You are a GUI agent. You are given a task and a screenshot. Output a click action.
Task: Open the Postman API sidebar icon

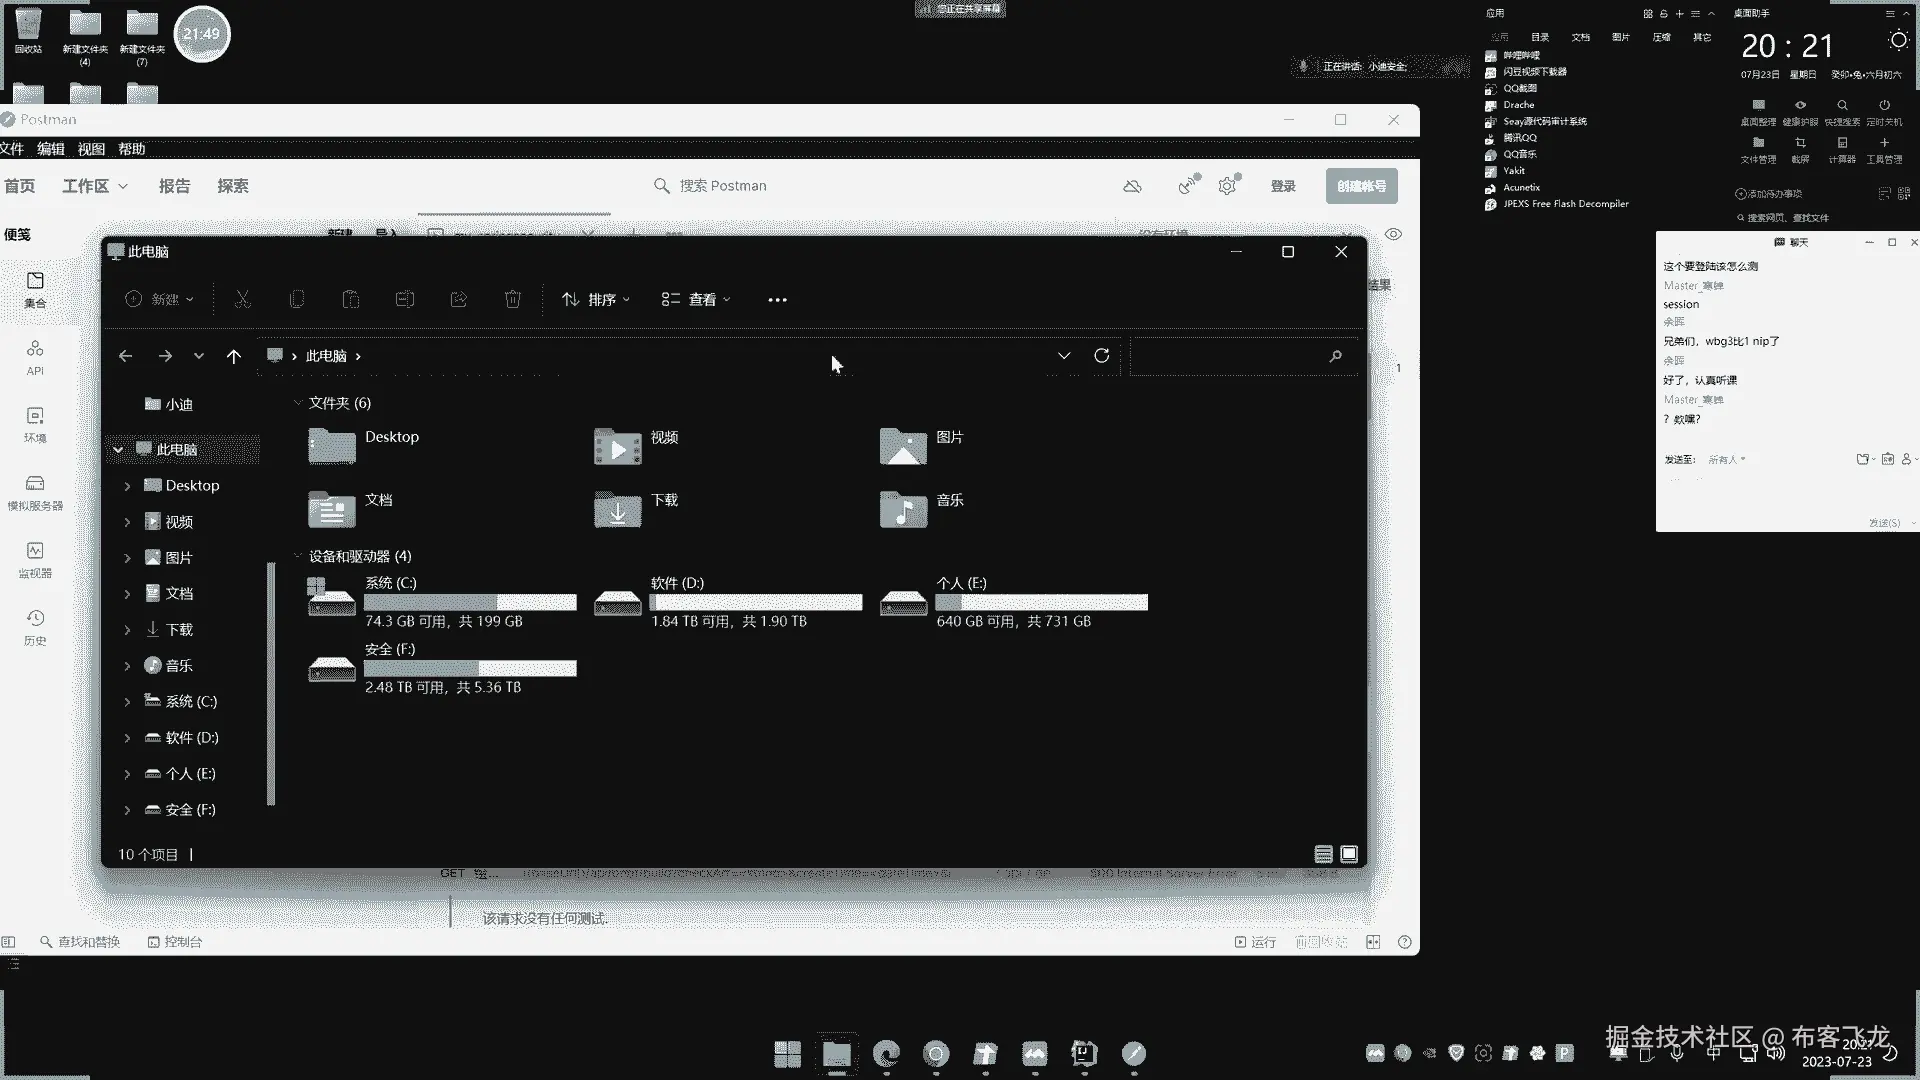point(35,356)
